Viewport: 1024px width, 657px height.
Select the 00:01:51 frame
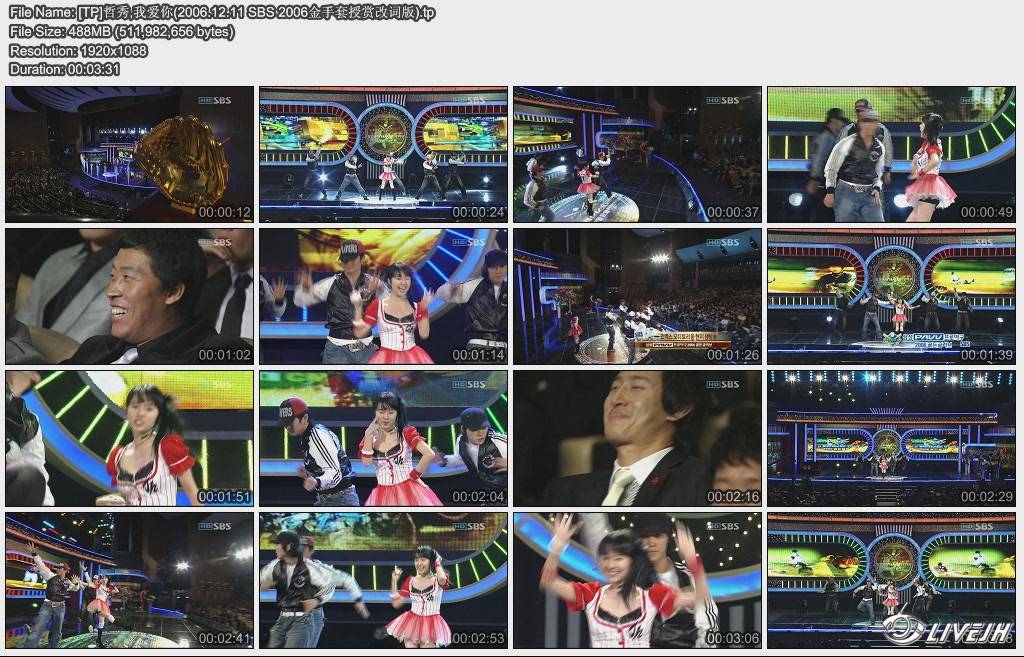click(x=129, y=438)
